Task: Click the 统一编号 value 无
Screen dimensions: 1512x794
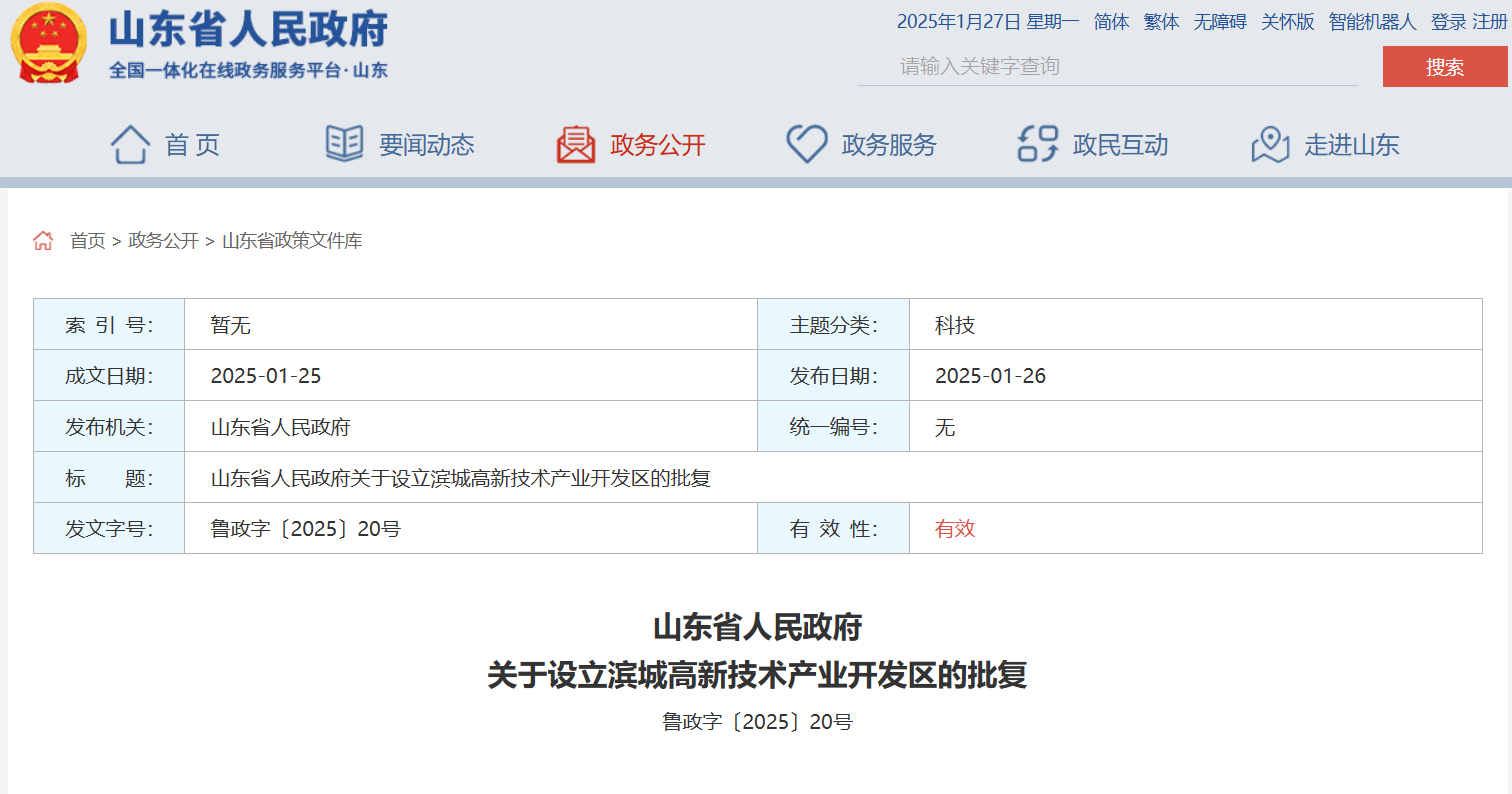Action: [945, 427]
